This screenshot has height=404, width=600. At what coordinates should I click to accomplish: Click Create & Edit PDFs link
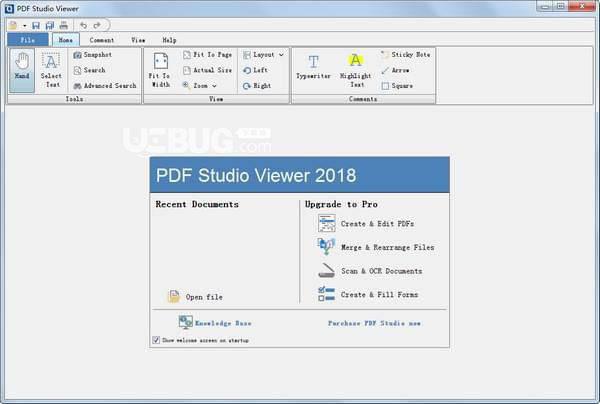point(377,223)
